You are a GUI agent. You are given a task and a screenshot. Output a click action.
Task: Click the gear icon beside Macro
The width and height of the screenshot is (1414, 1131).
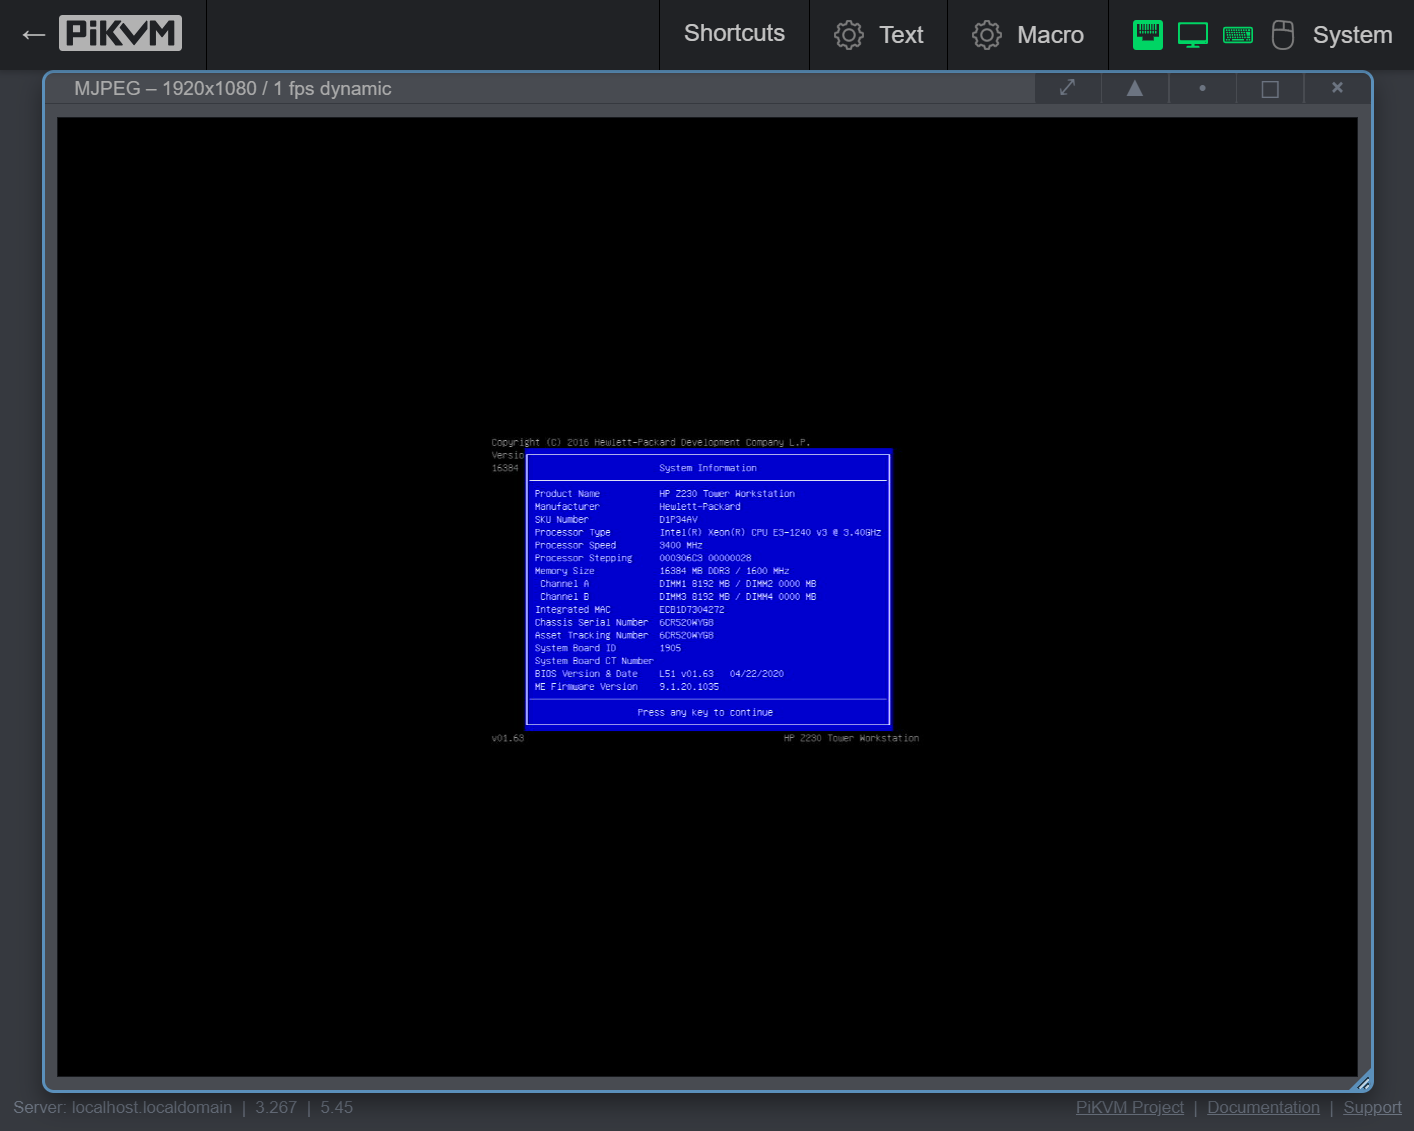point(986,35)
